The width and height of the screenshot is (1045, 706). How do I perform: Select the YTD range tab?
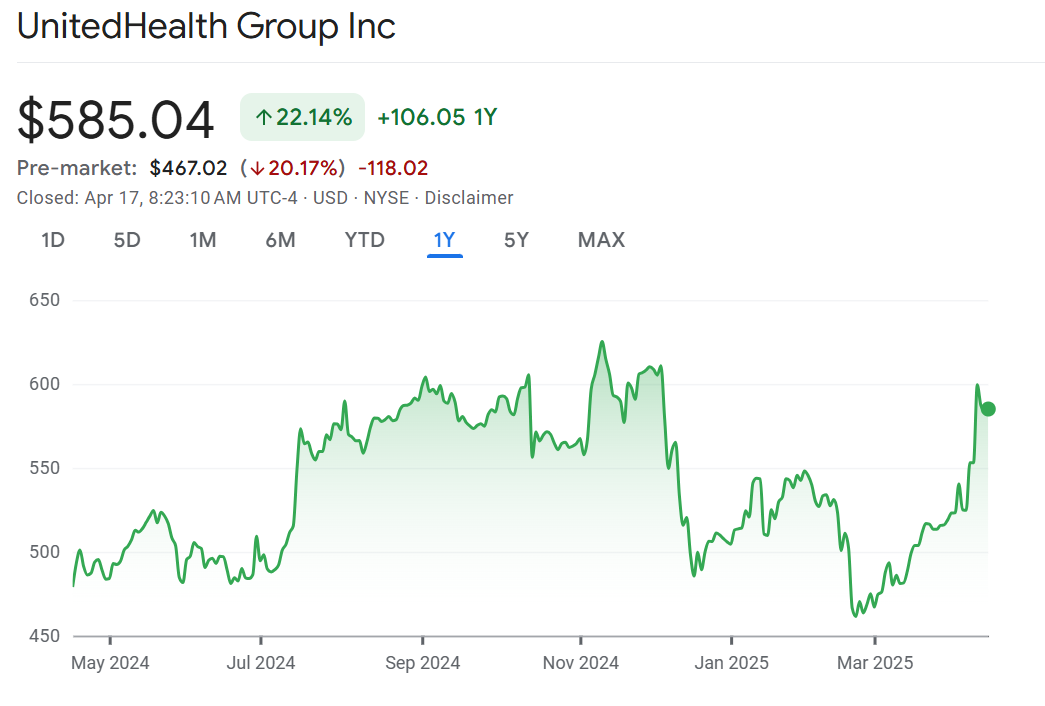click(364, 240)
